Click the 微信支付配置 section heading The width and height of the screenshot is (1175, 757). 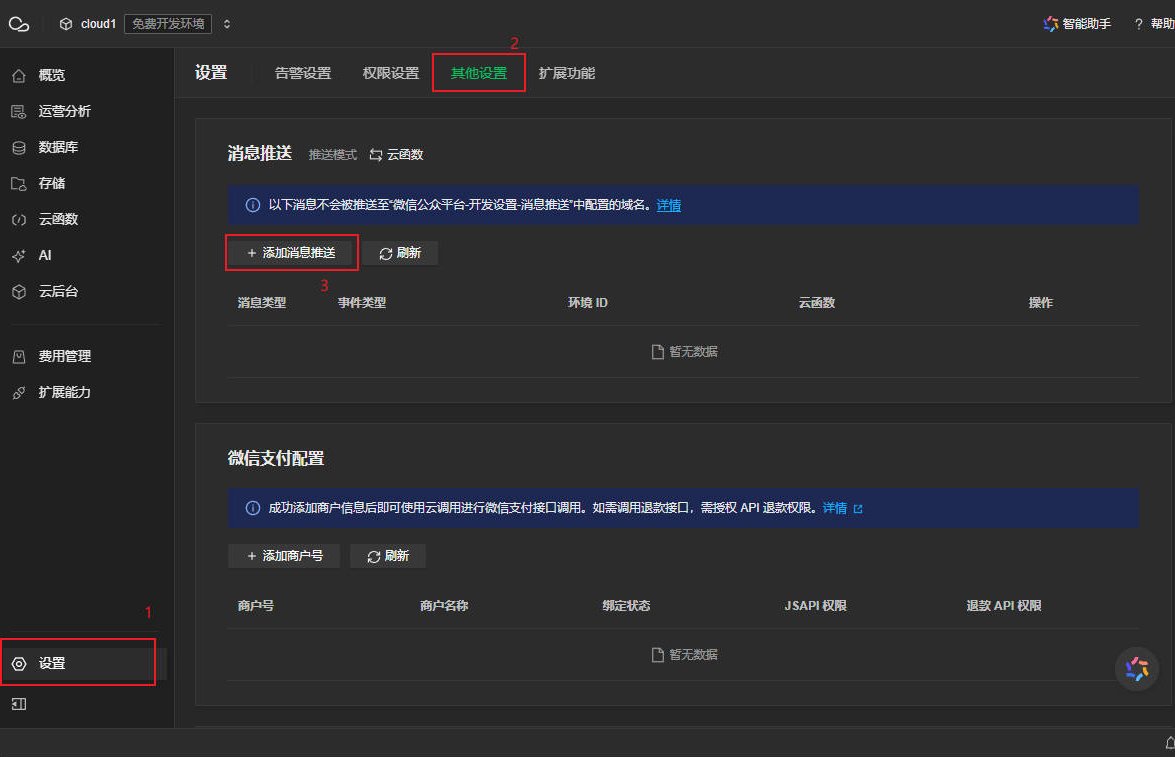276,458
